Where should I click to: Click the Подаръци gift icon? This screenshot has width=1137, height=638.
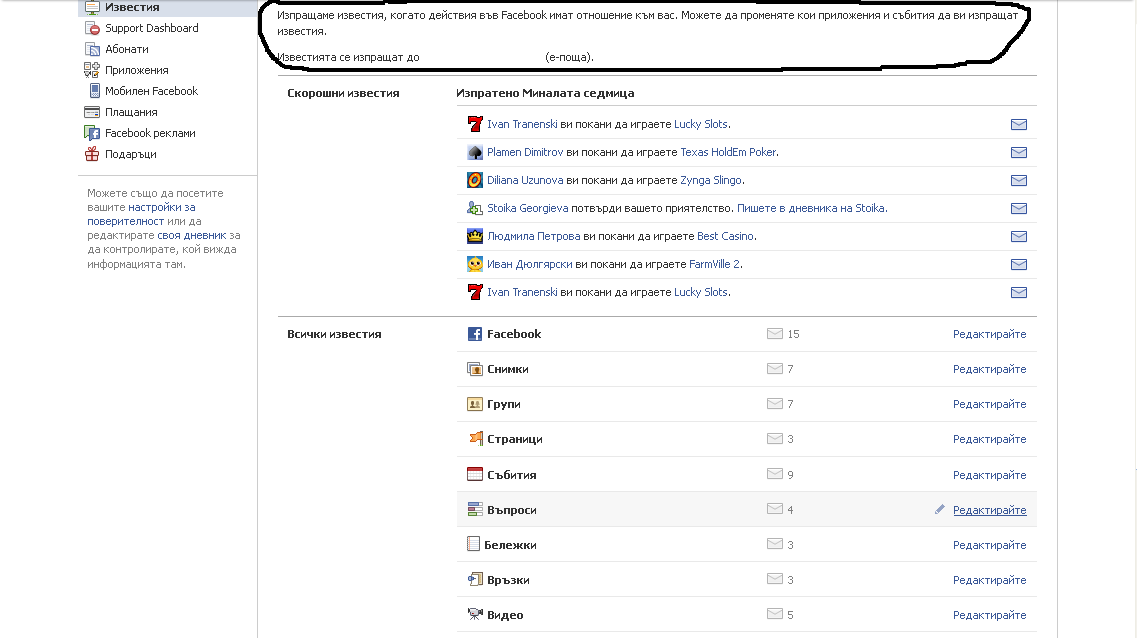[92, 154]
